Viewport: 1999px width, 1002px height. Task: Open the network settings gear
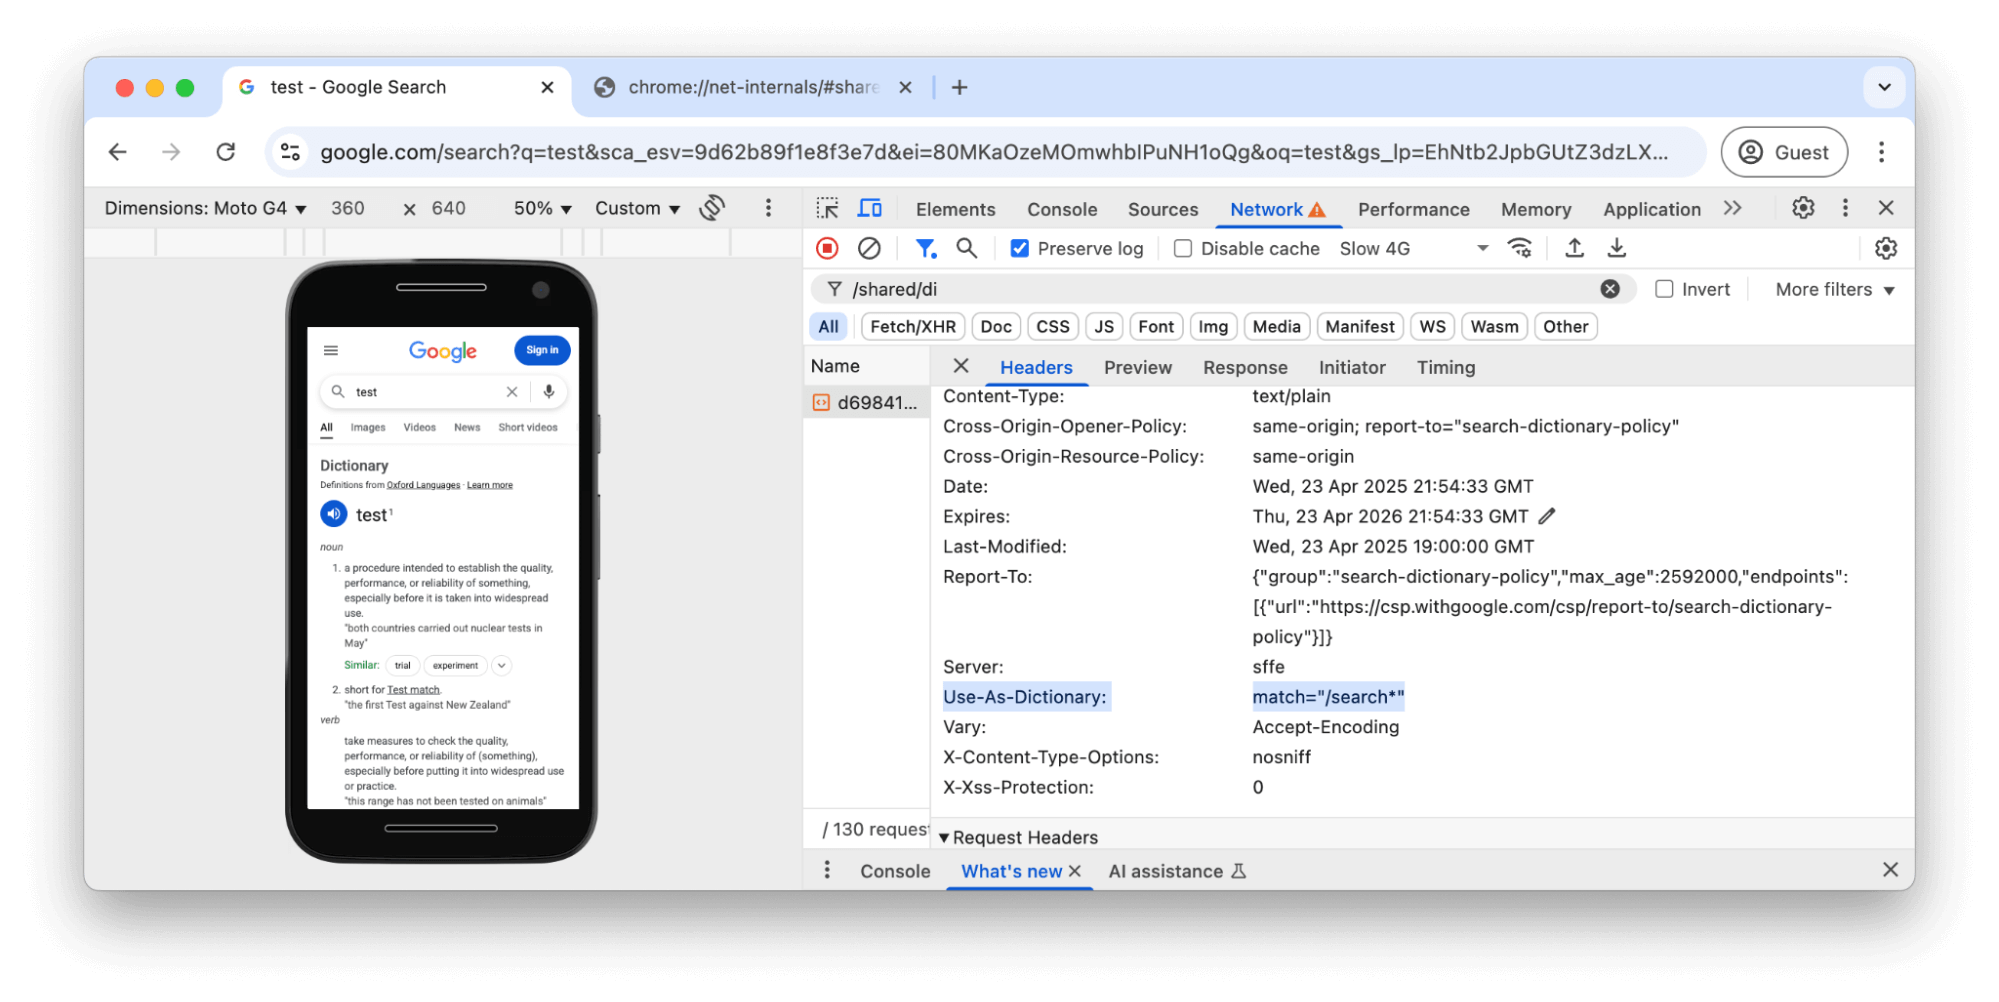pyautogui.click(x=1885, y=248)
